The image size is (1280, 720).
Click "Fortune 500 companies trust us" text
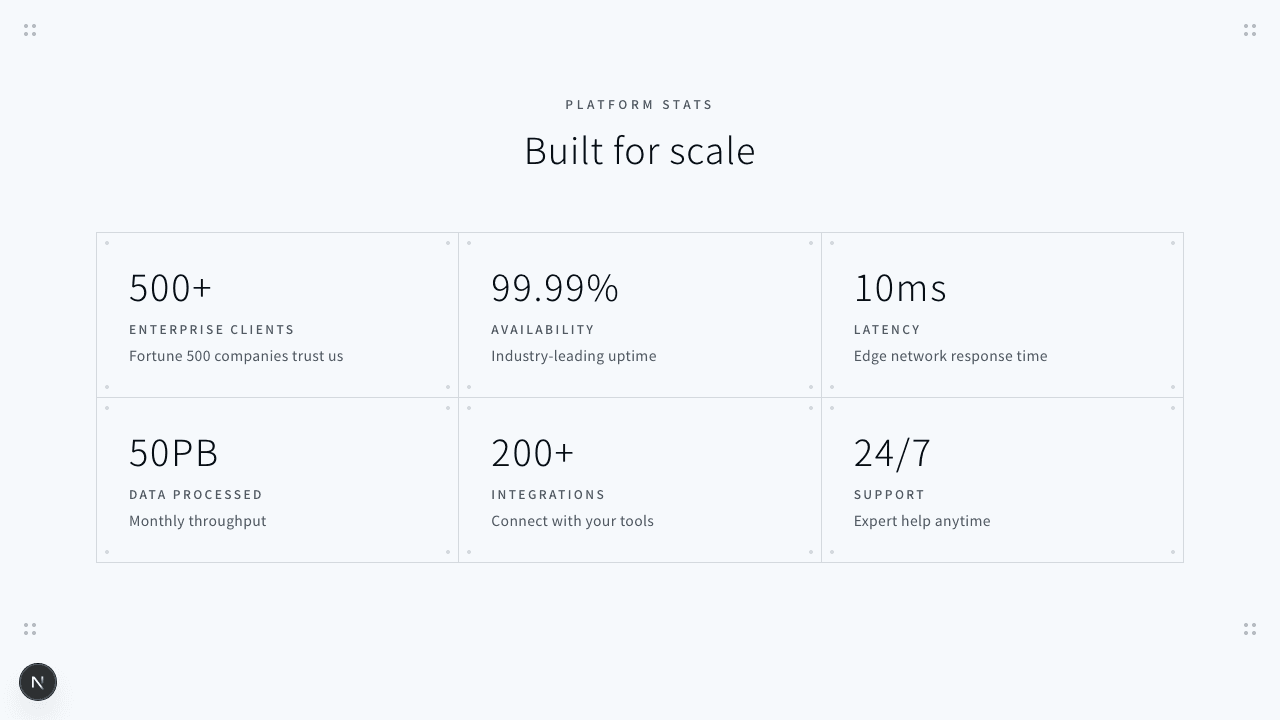236,356
